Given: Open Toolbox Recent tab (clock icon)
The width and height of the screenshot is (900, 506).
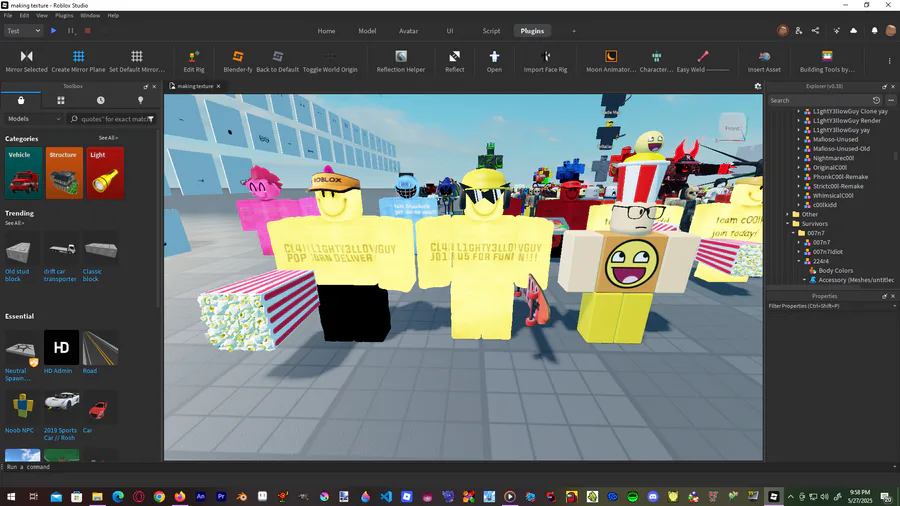Looking at the screenshot, I should pos(100,100).
